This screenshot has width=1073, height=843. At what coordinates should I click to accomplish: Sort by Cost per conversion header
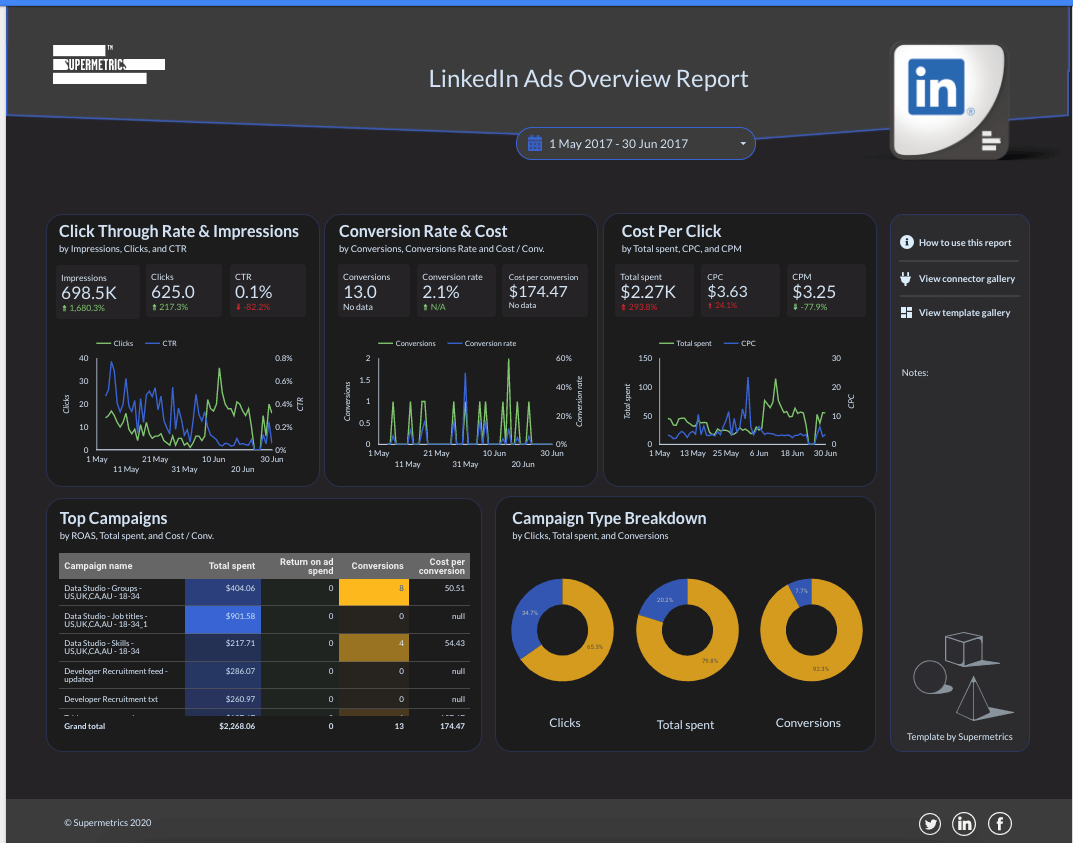tap(442, 566)
